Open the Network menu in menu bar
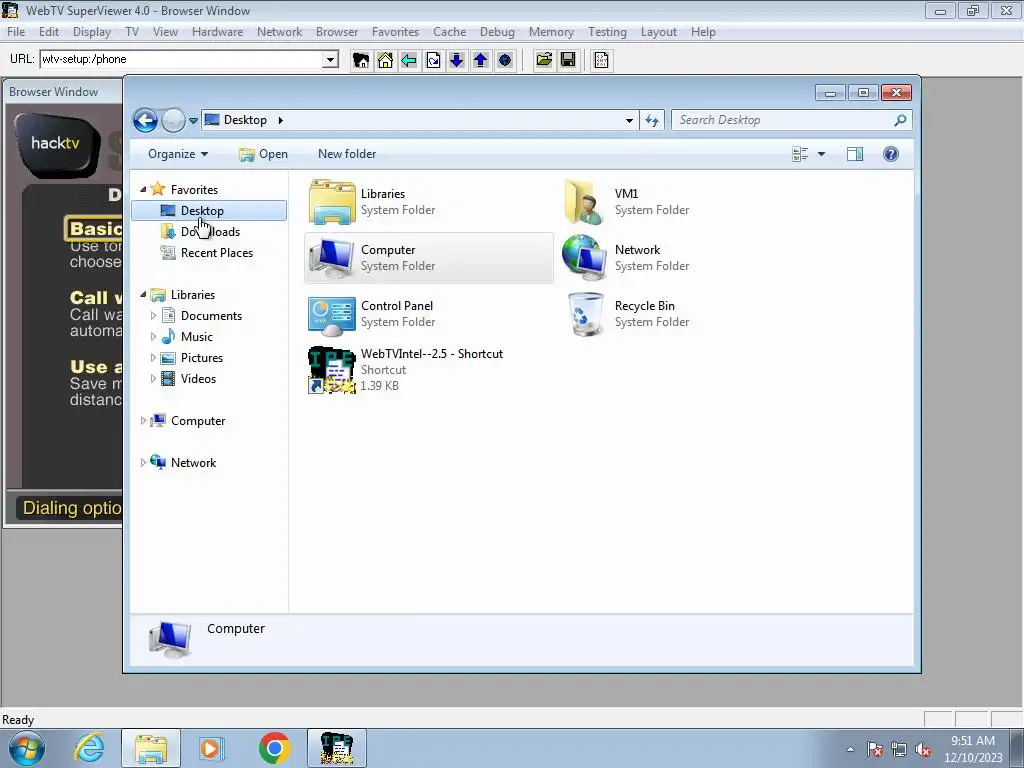Image resolution: width=1024 pixels, height=768 pixels. [280, 31]
